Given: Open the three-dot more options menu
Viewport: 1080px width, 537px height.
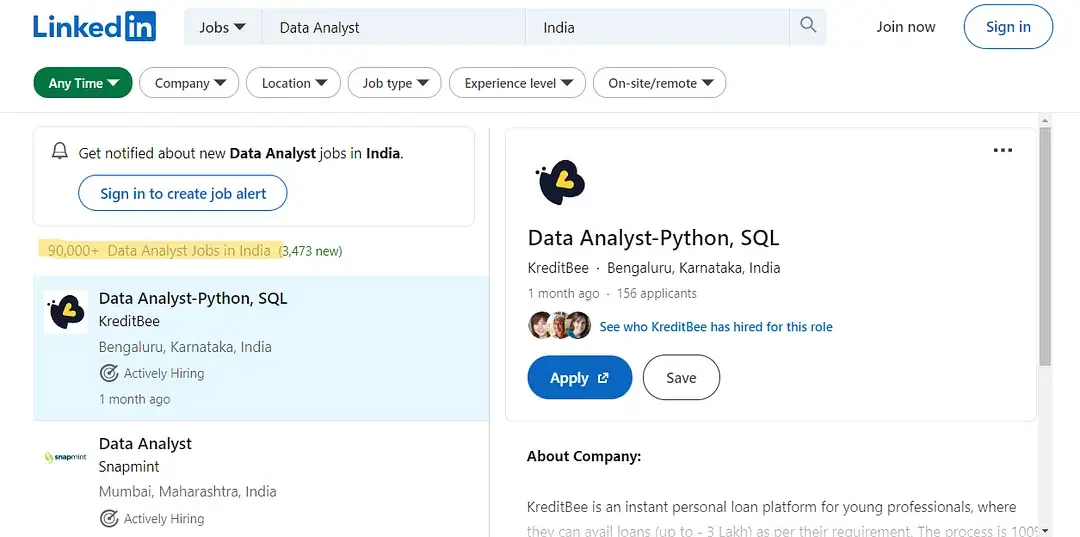Looking at the screenshot, I should pyautogui.click(x=1002, y=151).
